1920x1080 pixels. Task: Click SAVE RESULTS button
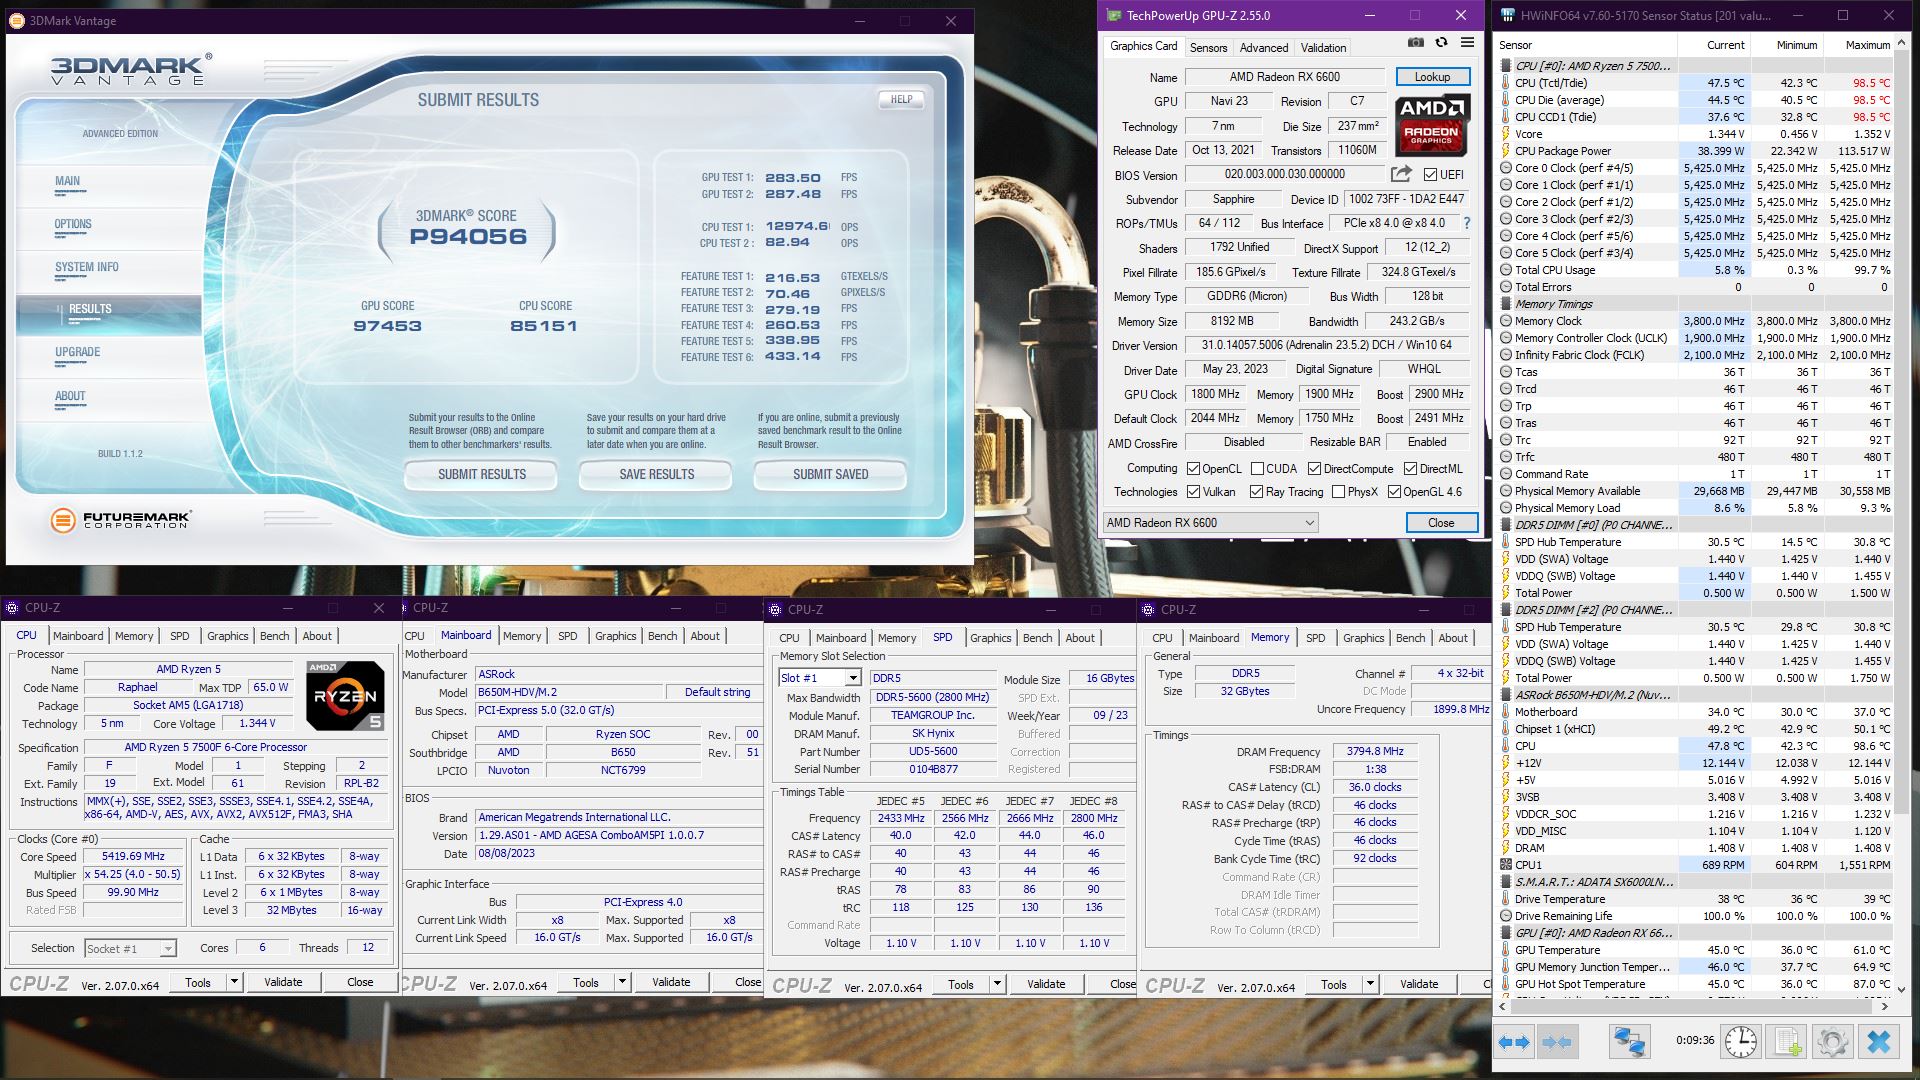click(656, 474)
